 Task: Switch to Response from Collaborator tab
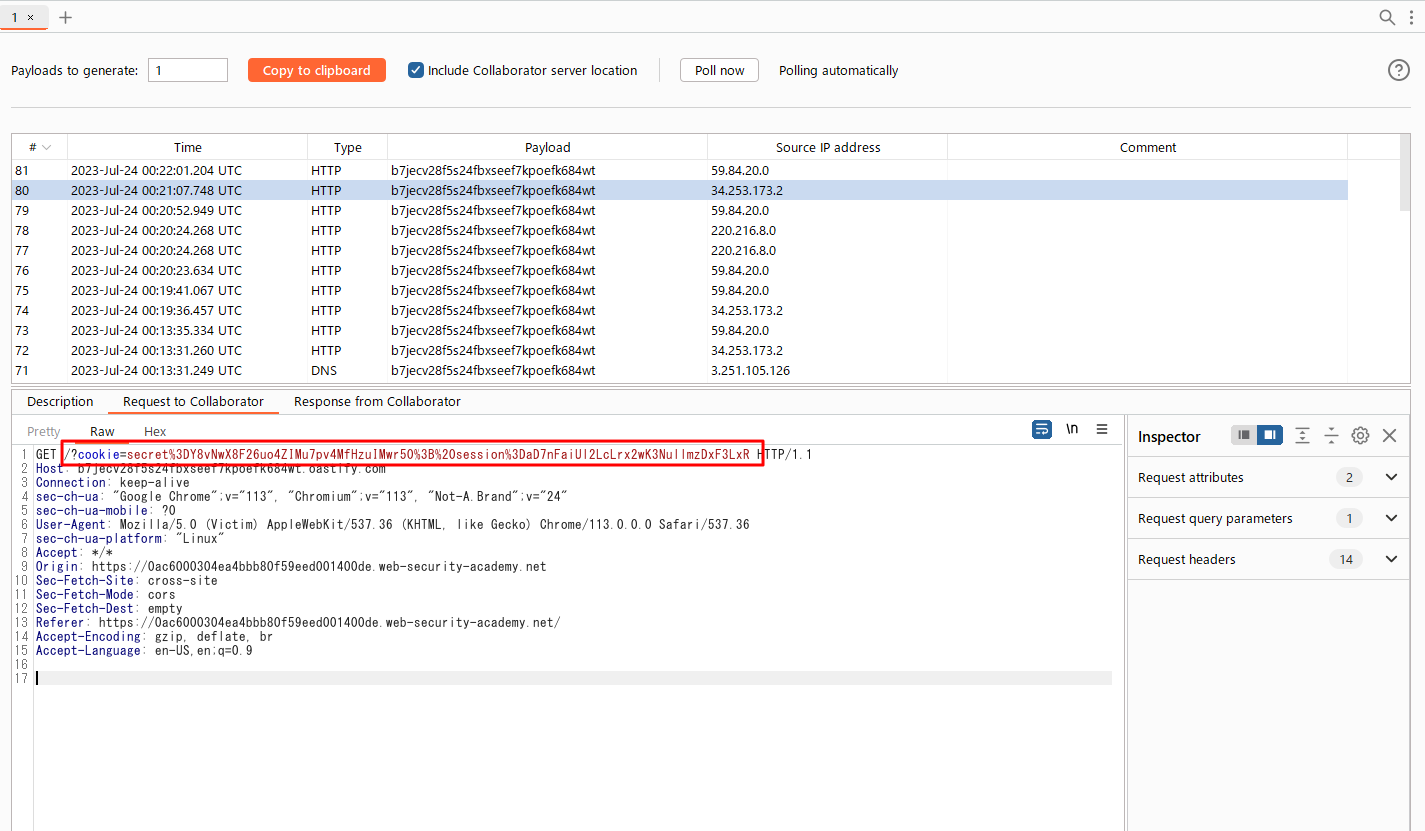point(377,401)
